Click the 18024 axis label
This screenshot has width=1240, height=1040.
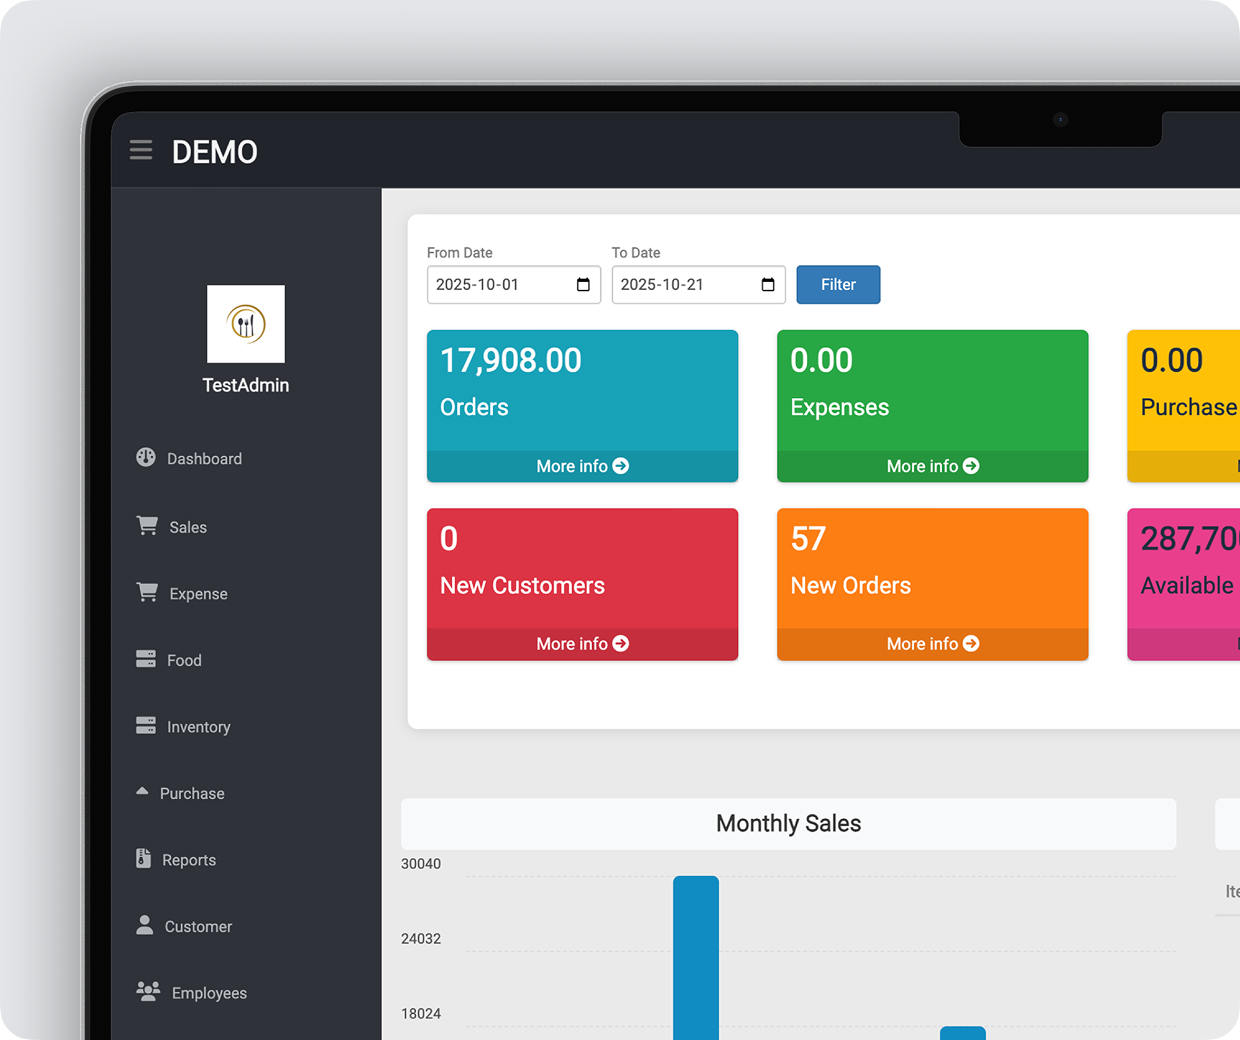pos(421,1014)
